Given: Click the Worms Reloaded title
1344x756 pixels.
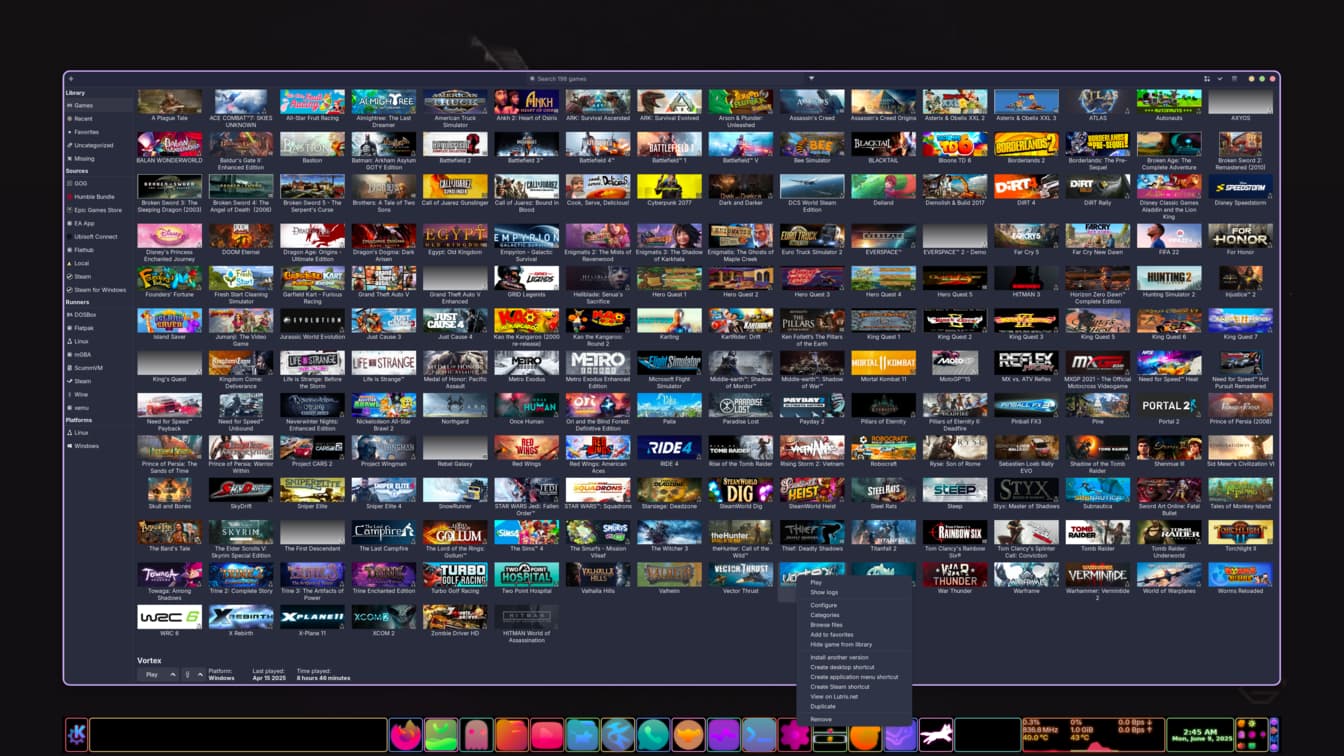Looking at the screenshot, I should pyautogui.click(x=1241, y=591).
